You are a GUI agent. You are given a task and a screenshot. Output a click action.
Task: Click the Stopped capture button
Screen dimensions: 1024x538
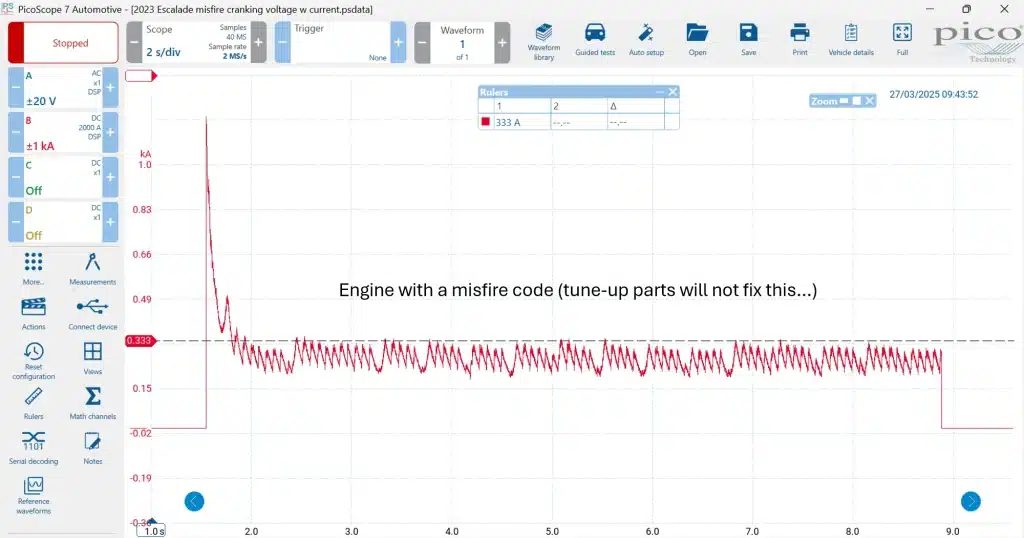coord(63,42)
